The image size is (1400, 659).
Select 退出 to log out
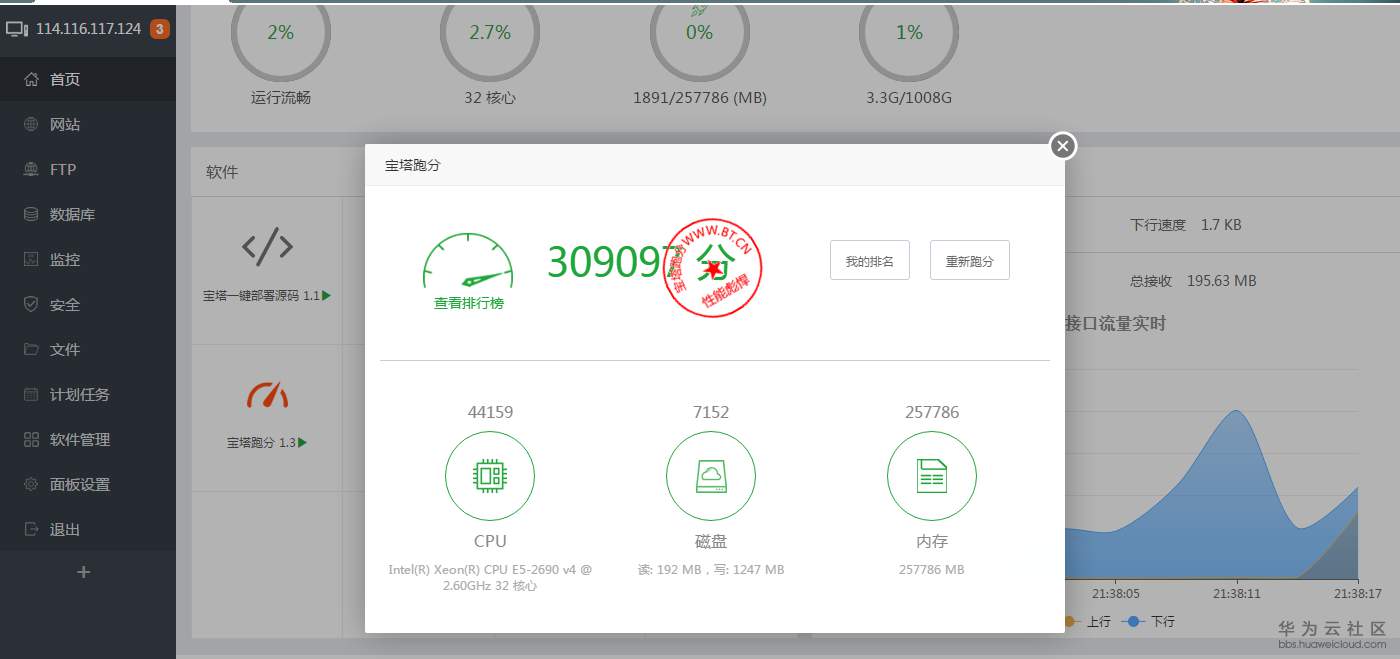coord(88,529)
